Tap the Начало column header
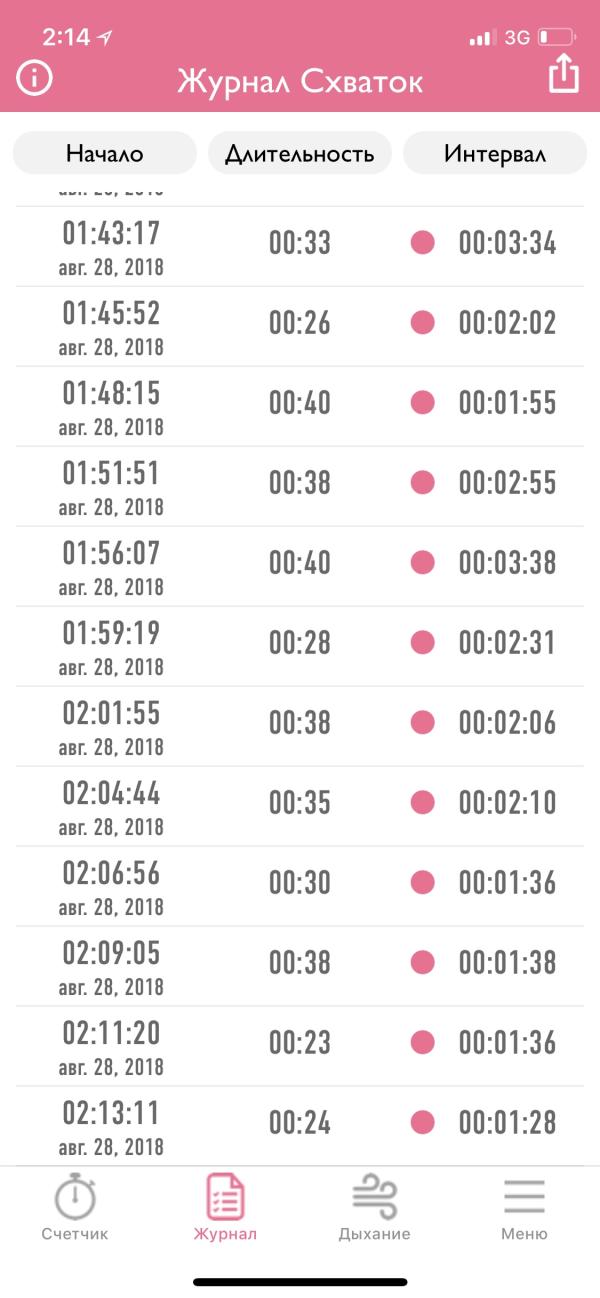600x1298 pixels. click(105, 154)
